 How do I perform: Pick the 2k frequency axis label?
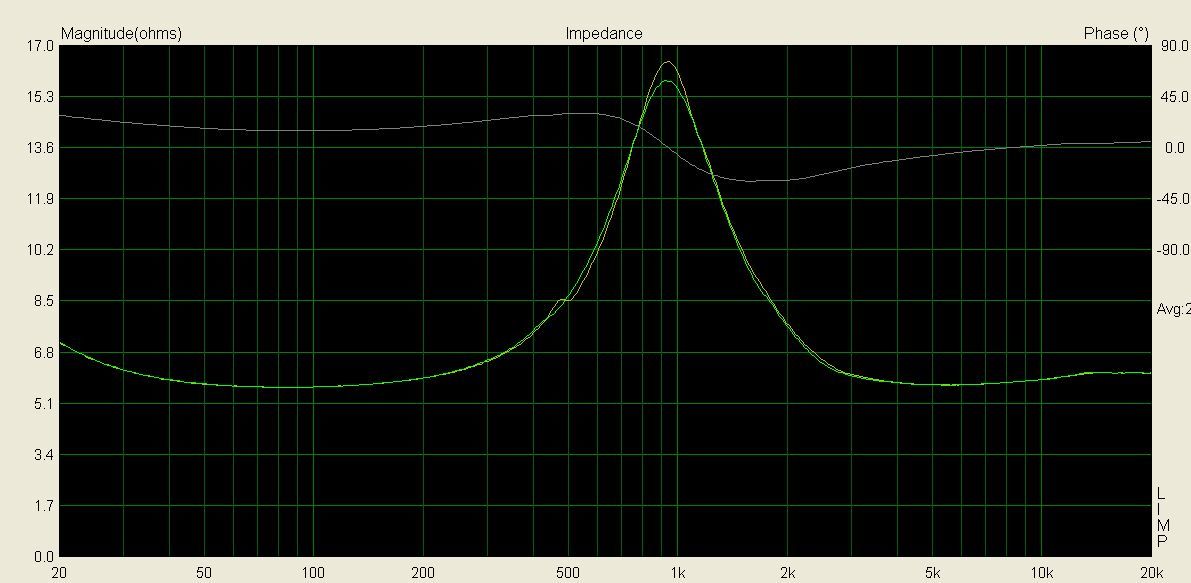tap(788, 573)
